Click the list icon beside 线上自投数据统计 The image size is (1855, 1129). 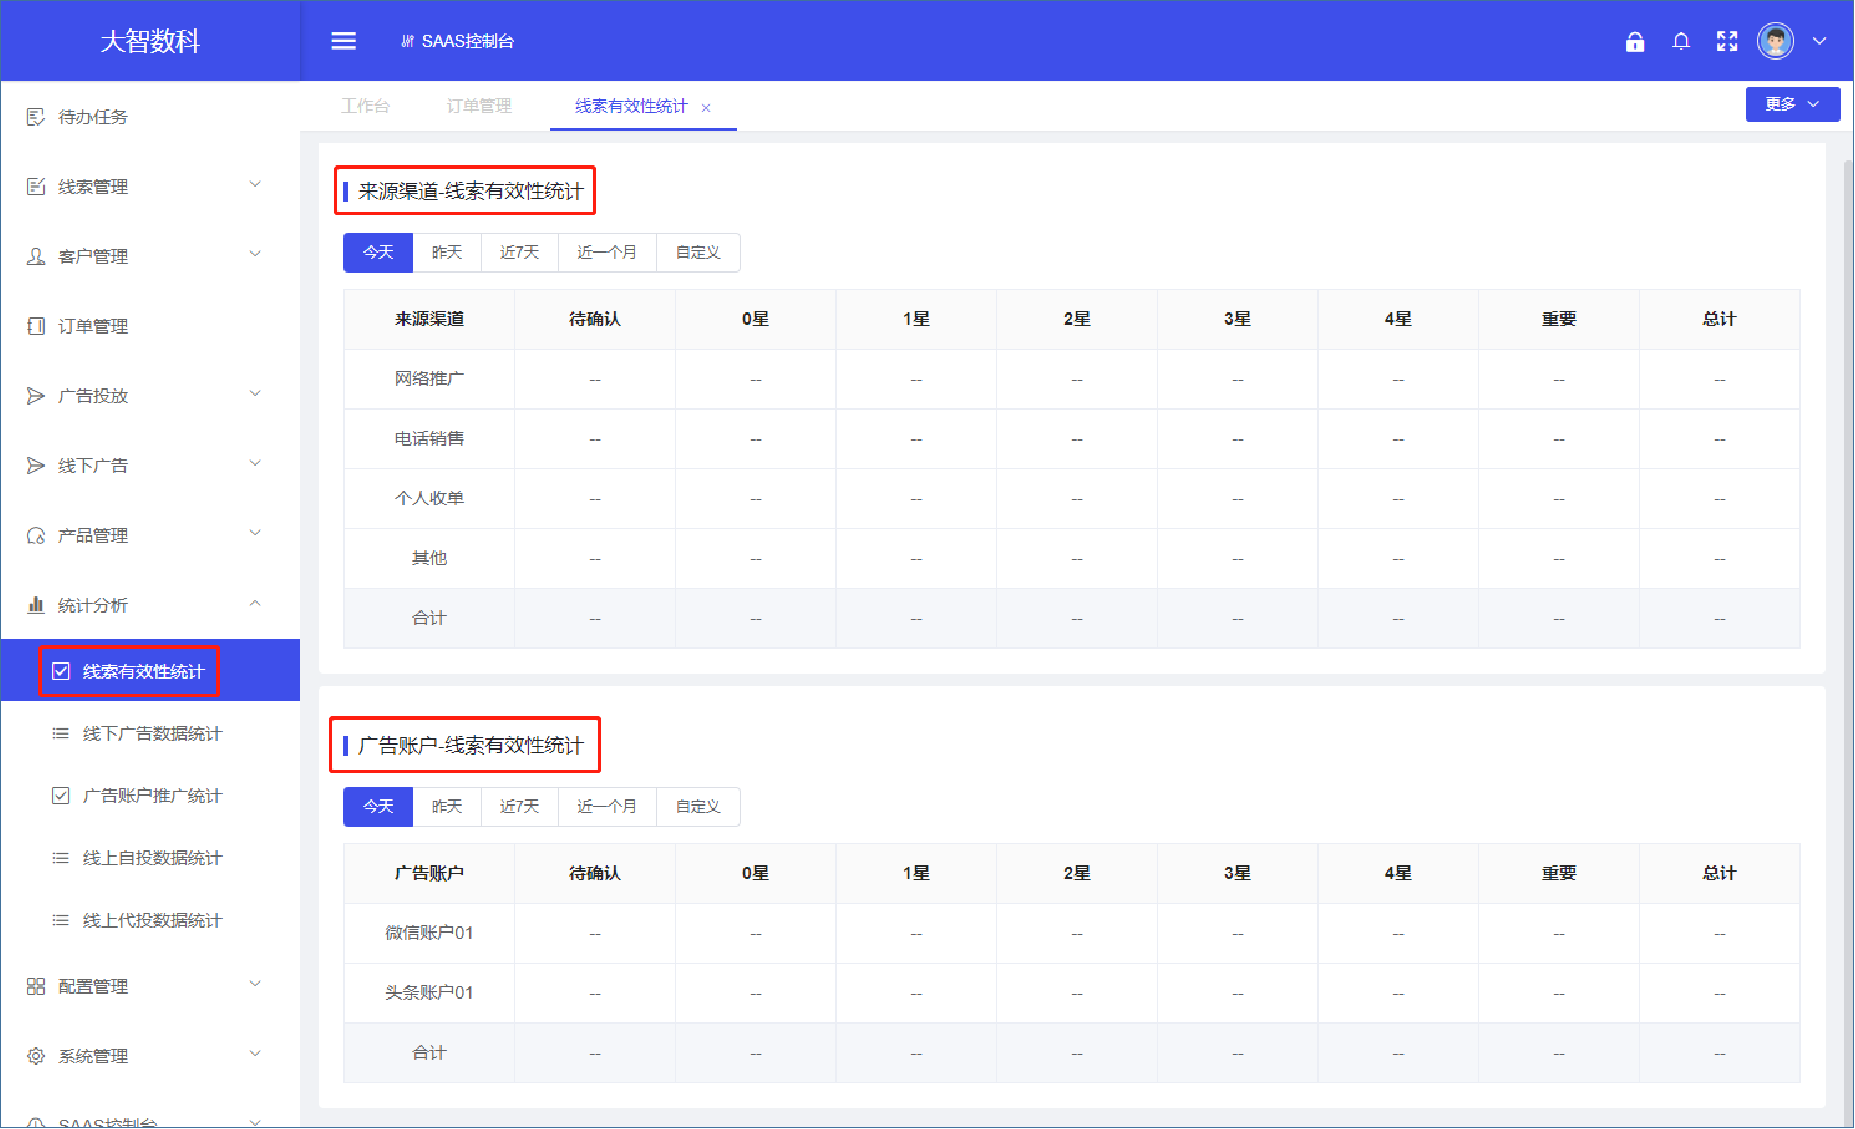tap(61, 858)
